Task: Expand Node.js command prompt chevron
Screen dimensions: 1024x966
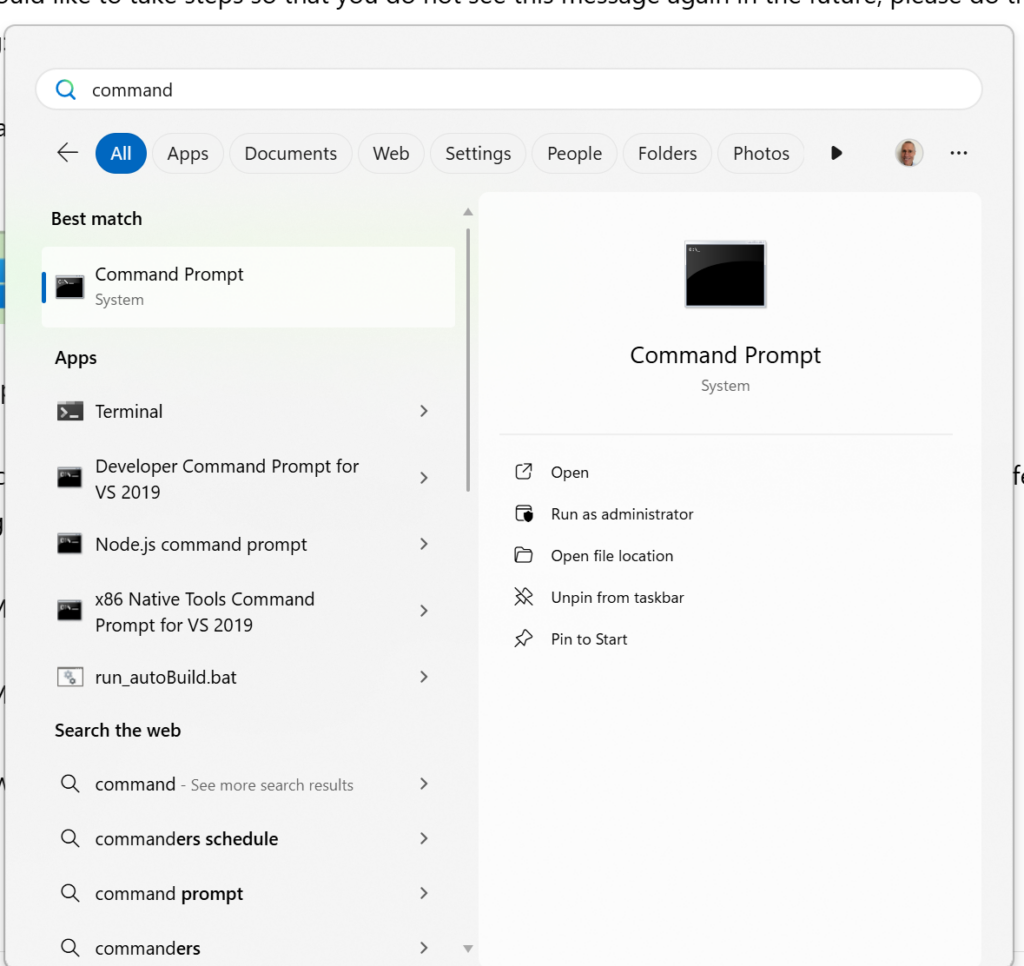Action: 424,544
